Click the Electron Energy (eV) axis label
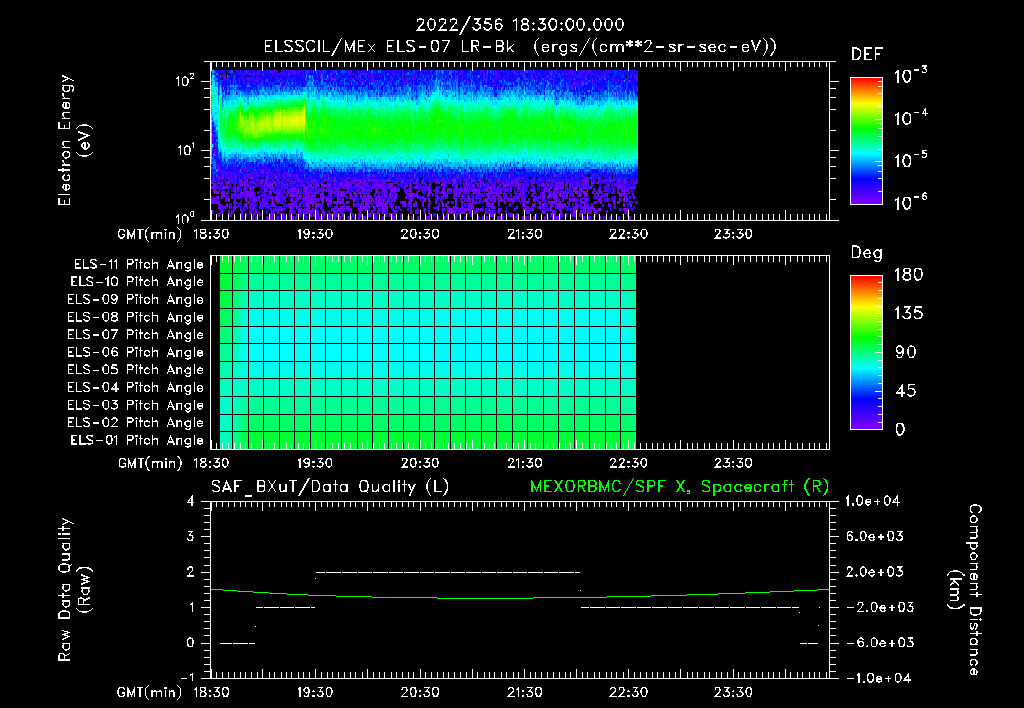The height and width of the screenshot is (708, 1024). [74, 140]
